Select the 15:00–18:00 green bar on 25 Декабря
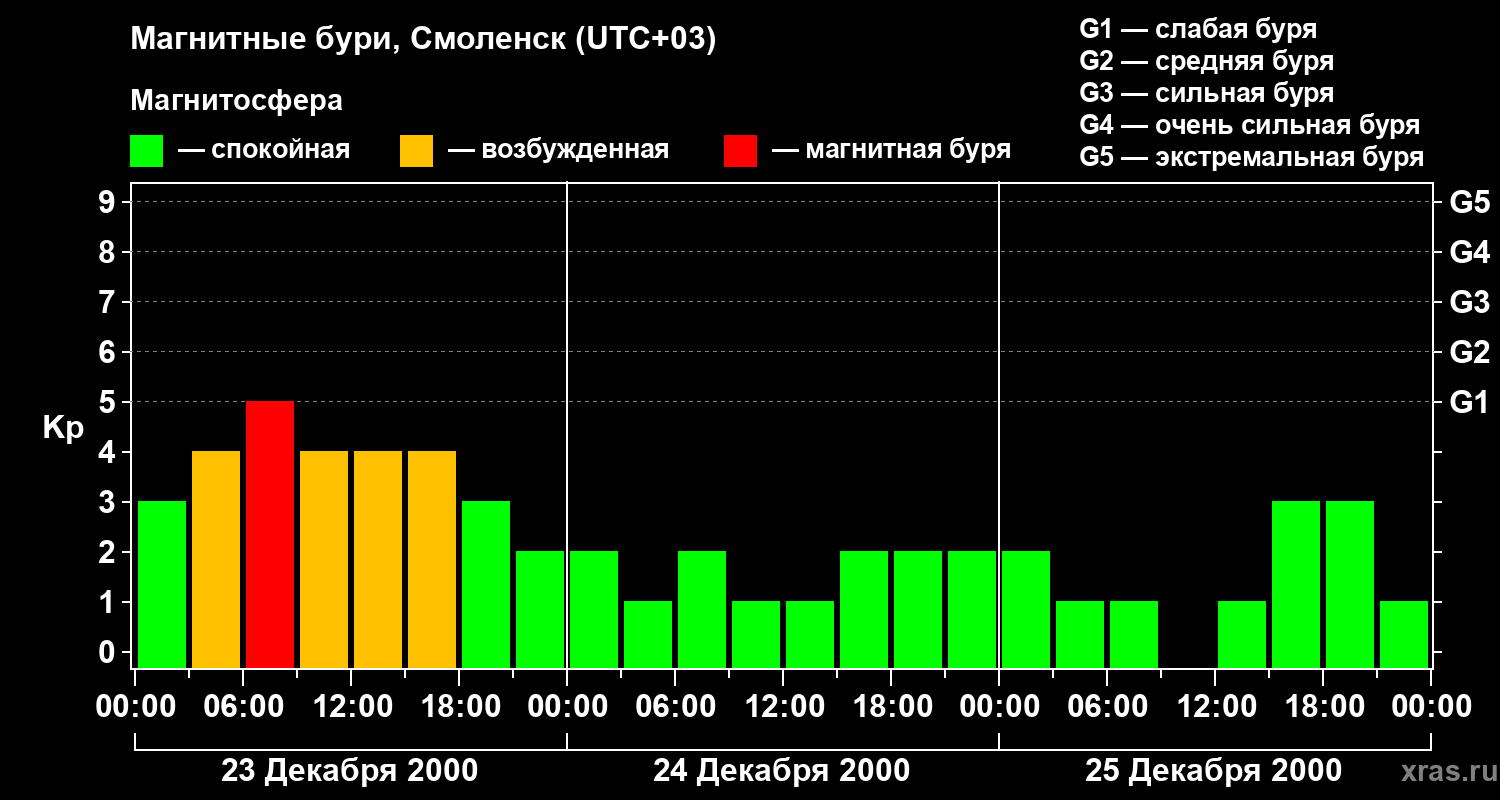The width and height of the screenshot is (1500, 800). coord(1296,584)
